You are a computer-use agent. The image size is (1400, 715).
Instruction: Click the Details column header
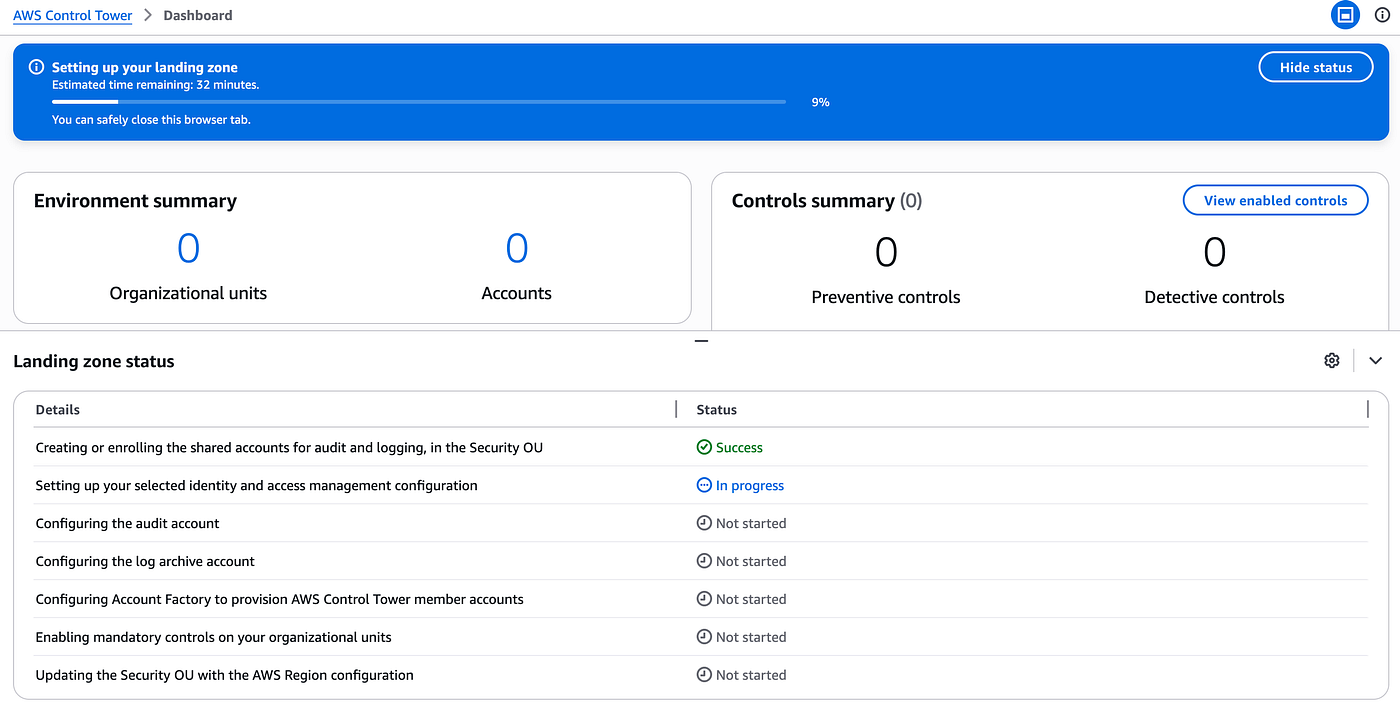pos(58,409)
